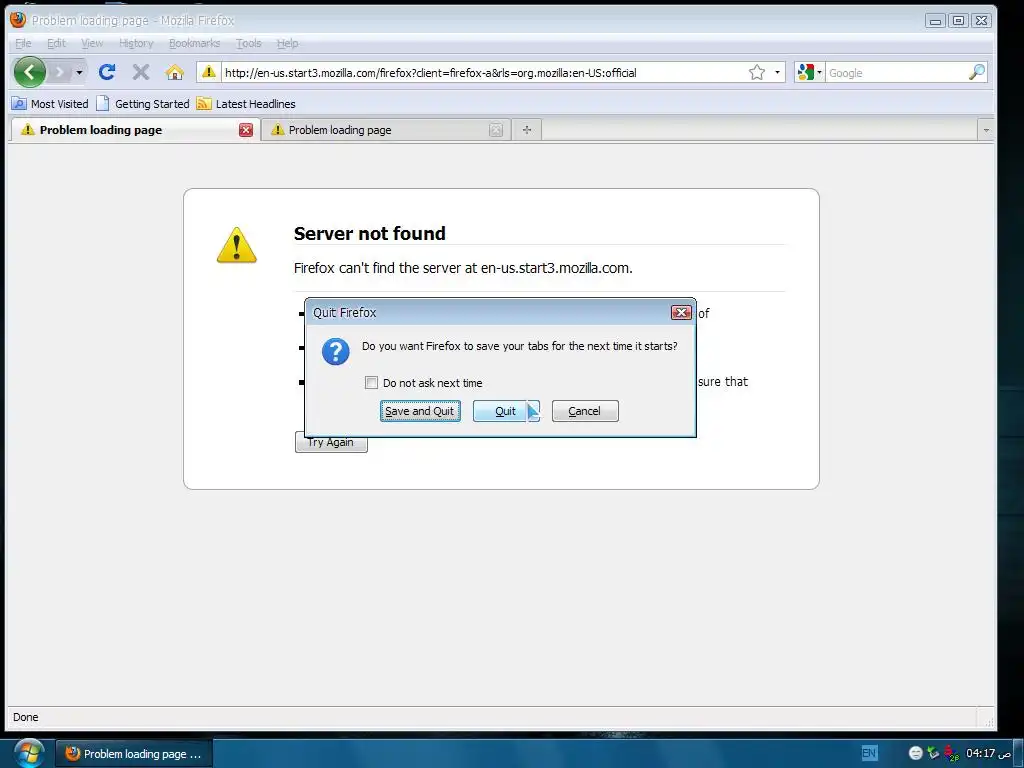The width and height of the screenshot is (1024, 768).
Task: Open the File menu
Action: pos(23,43)
